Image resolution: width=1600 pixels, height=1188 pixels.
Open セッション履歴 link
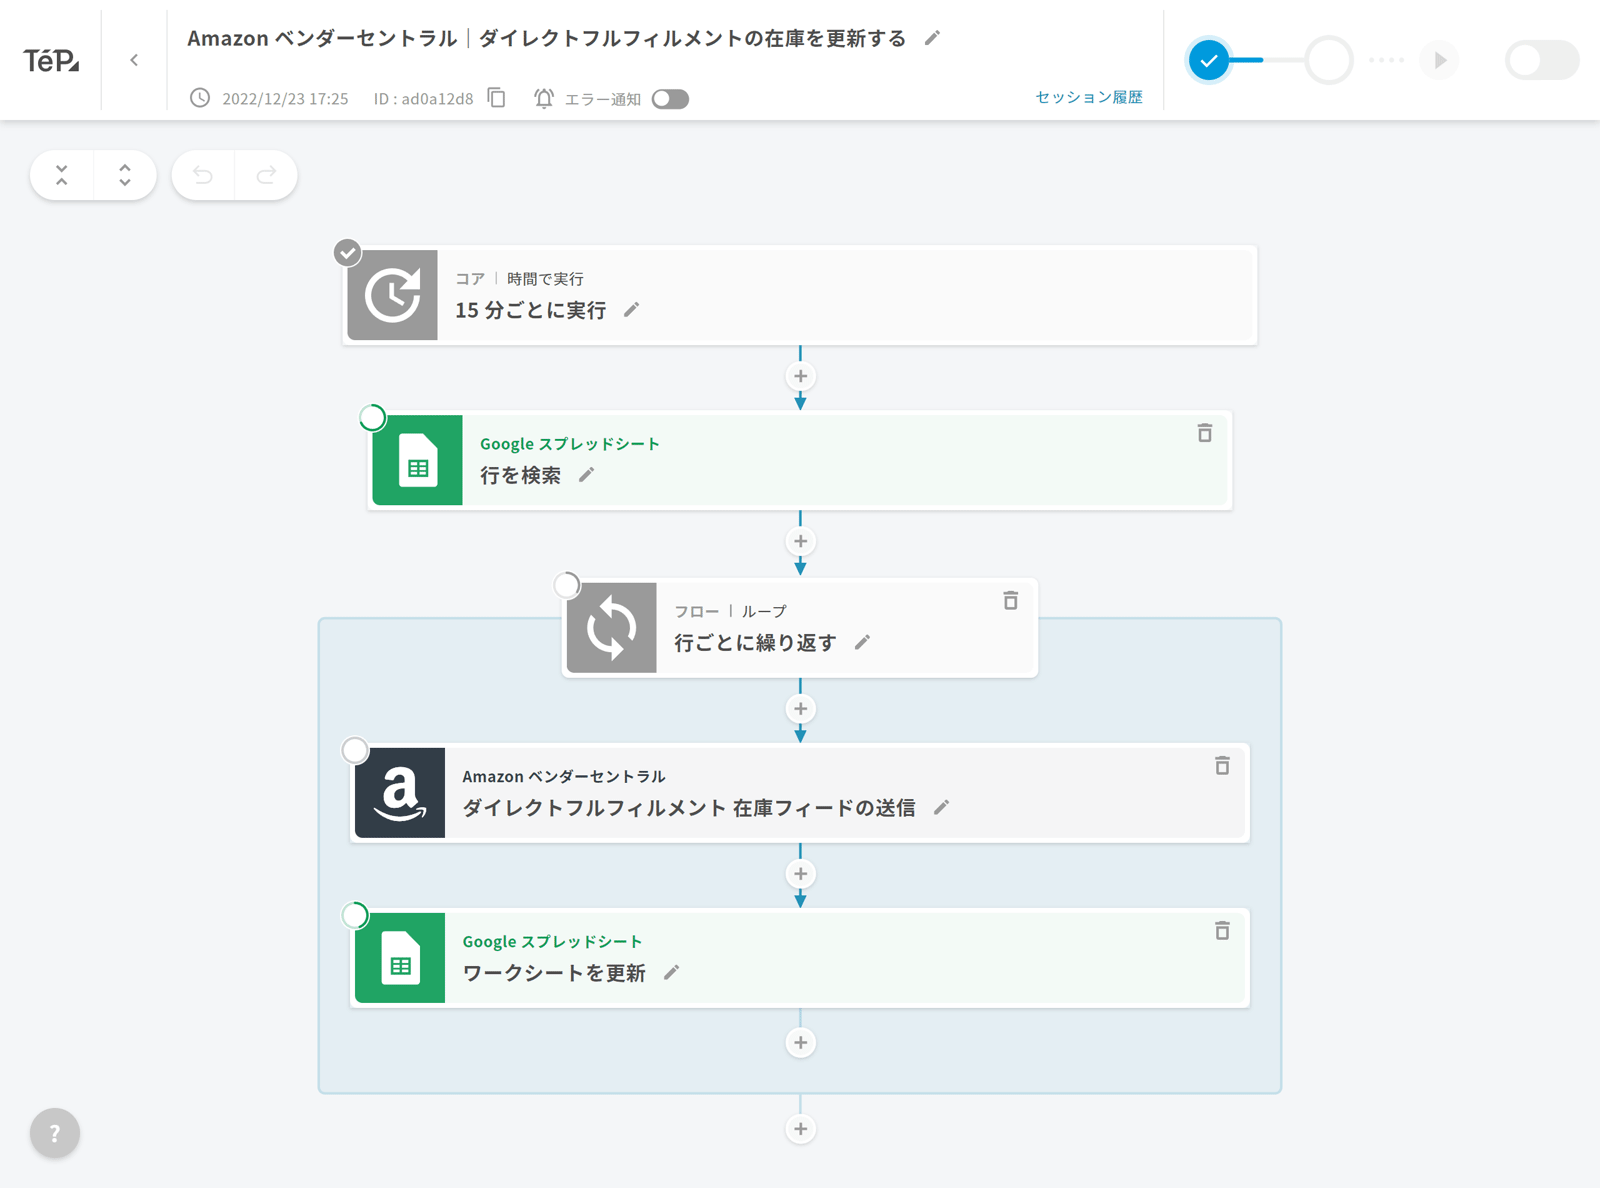pos(1088,97)
